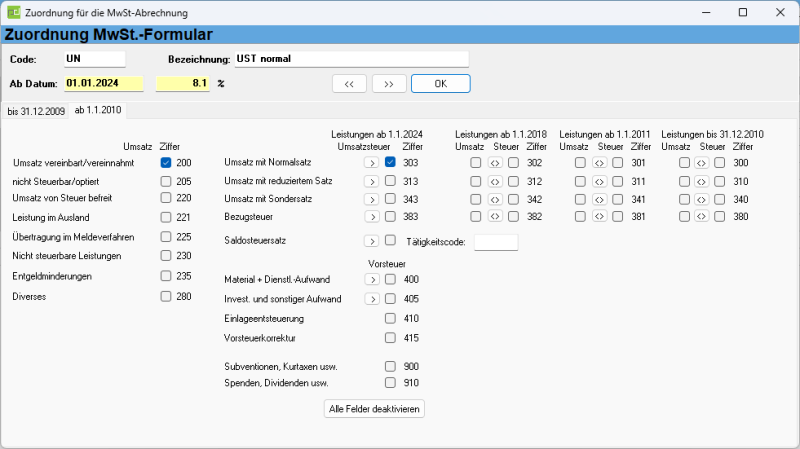Check the Steuer checkbox for Ziffer 380
Viewport: 800px width, 449px height.
pyautogui.click(x=719, y=216)
